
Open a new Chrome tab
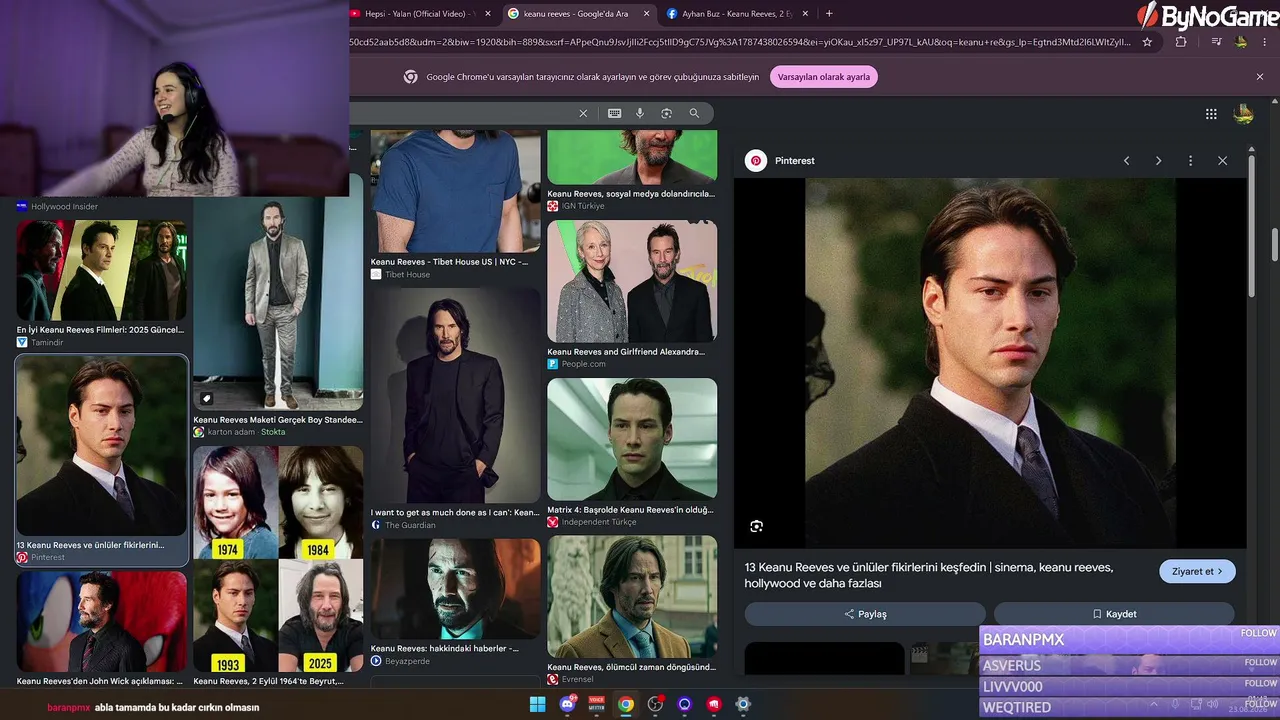tap(829, 14)
